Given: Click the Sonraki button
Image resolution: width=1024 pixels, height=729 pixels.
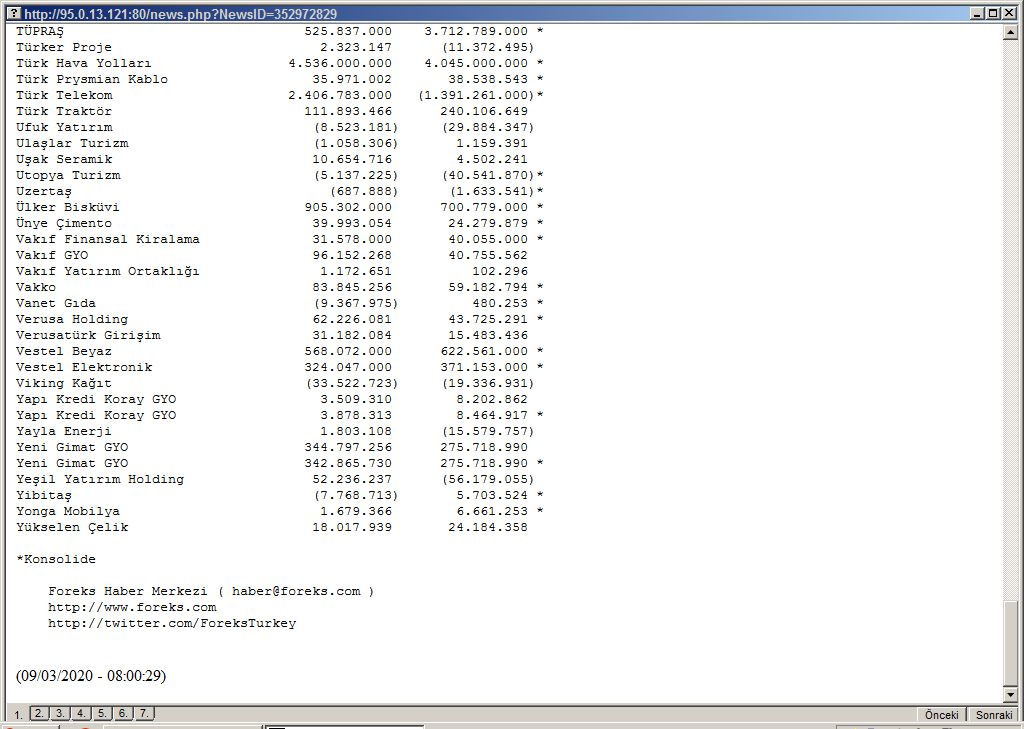Looking at the screenshot, I should (x=994, y=715).
